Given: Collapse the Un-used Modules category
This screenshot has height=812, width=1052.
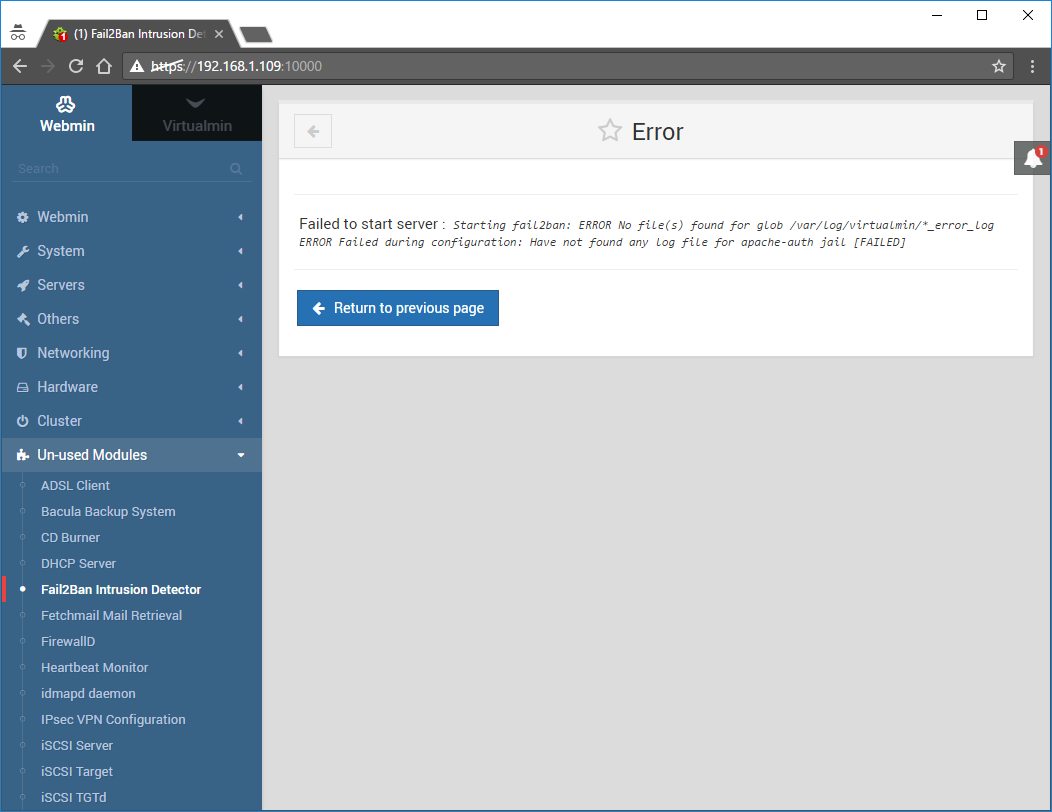Looking at the screenshot, I should [132, 455].
